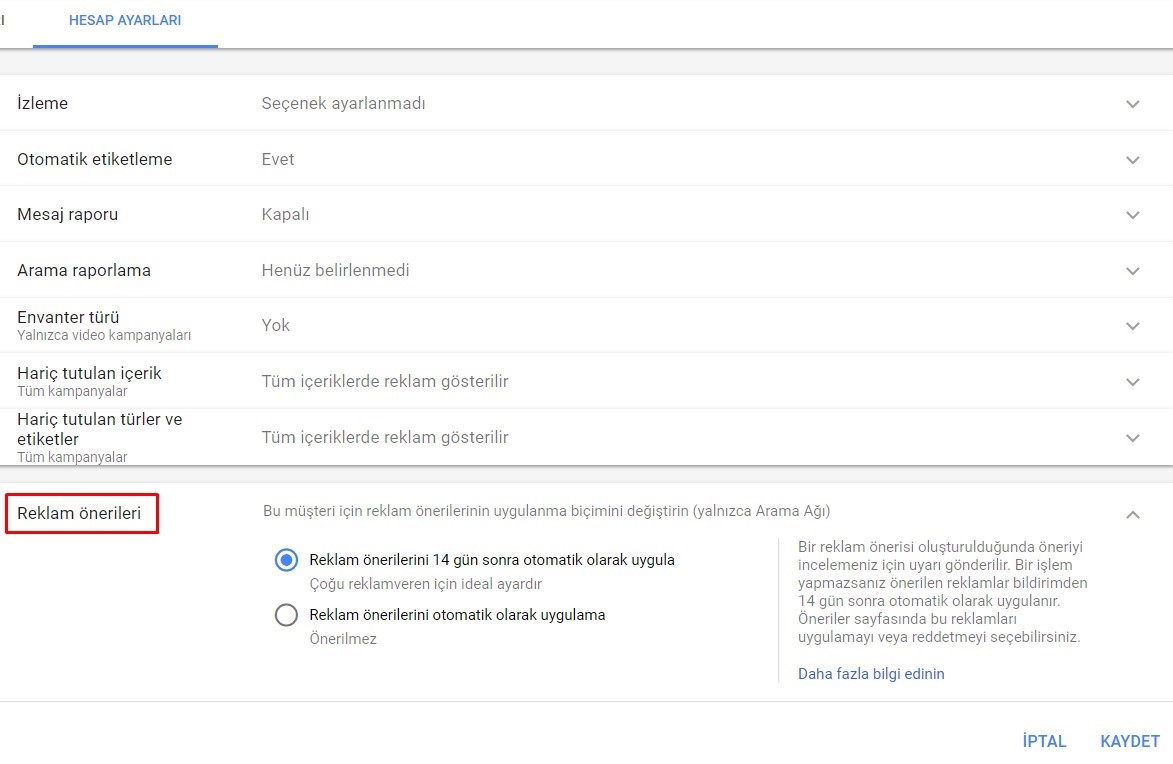The width and height of the screenshot is (1173, 764).
Task: Click the Henüz belirlenmedi value text
Action: (x=335, y=270)
